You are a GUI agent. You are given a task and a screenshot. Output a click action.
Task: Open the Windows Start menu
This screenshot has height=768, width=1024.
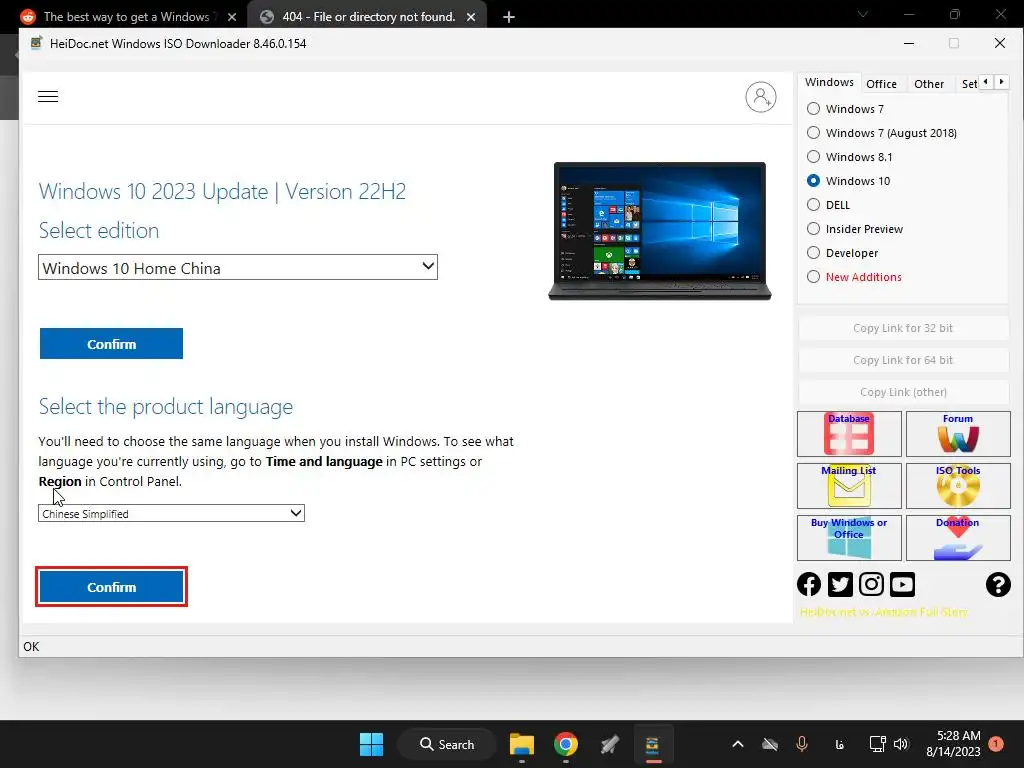pos(372,744)
